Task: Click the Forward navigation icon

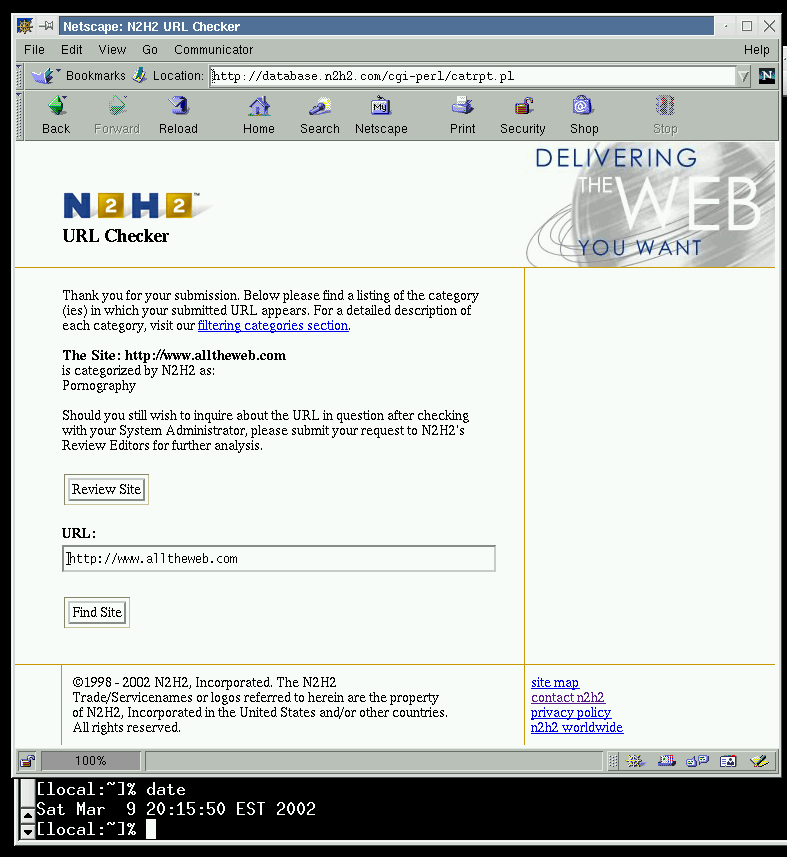Action: click(x=117, y=105)
